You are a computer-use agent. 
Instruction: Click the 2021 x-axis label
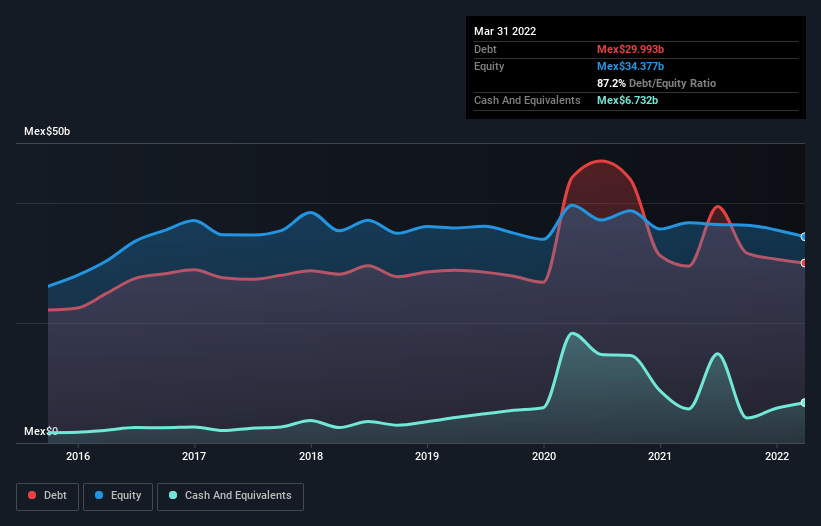click(x=660, y=456)
